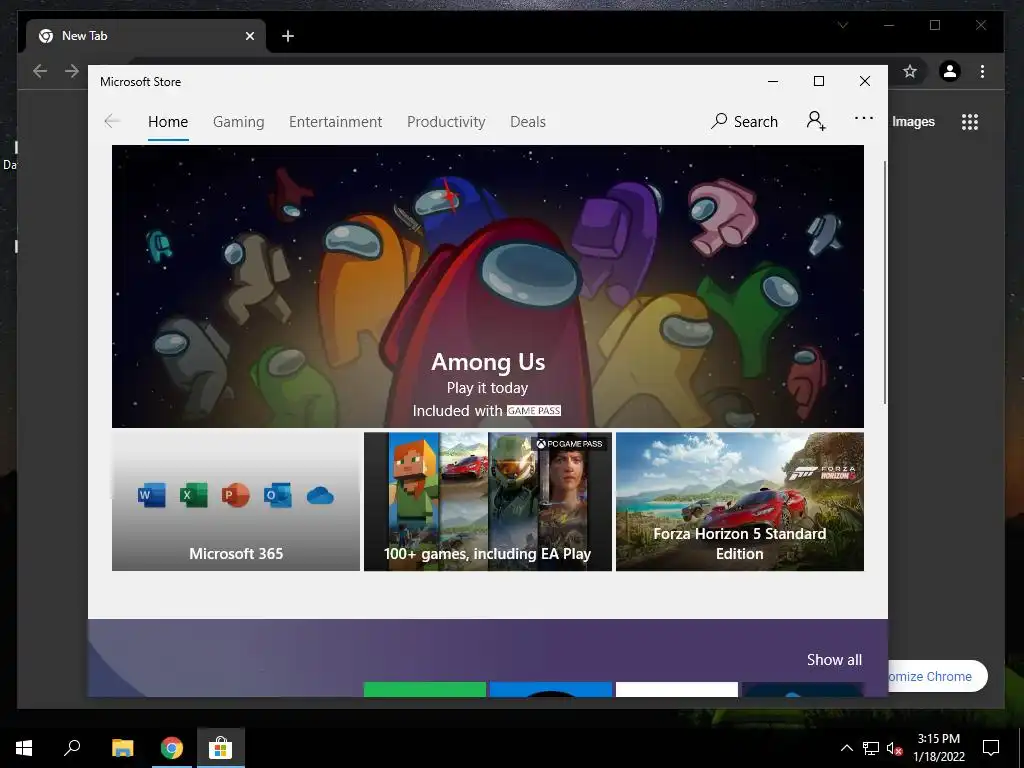The height and width of the screenshot is (768, 1024).
Task: Go back in Microsoft Store
Action: (112, 121)
